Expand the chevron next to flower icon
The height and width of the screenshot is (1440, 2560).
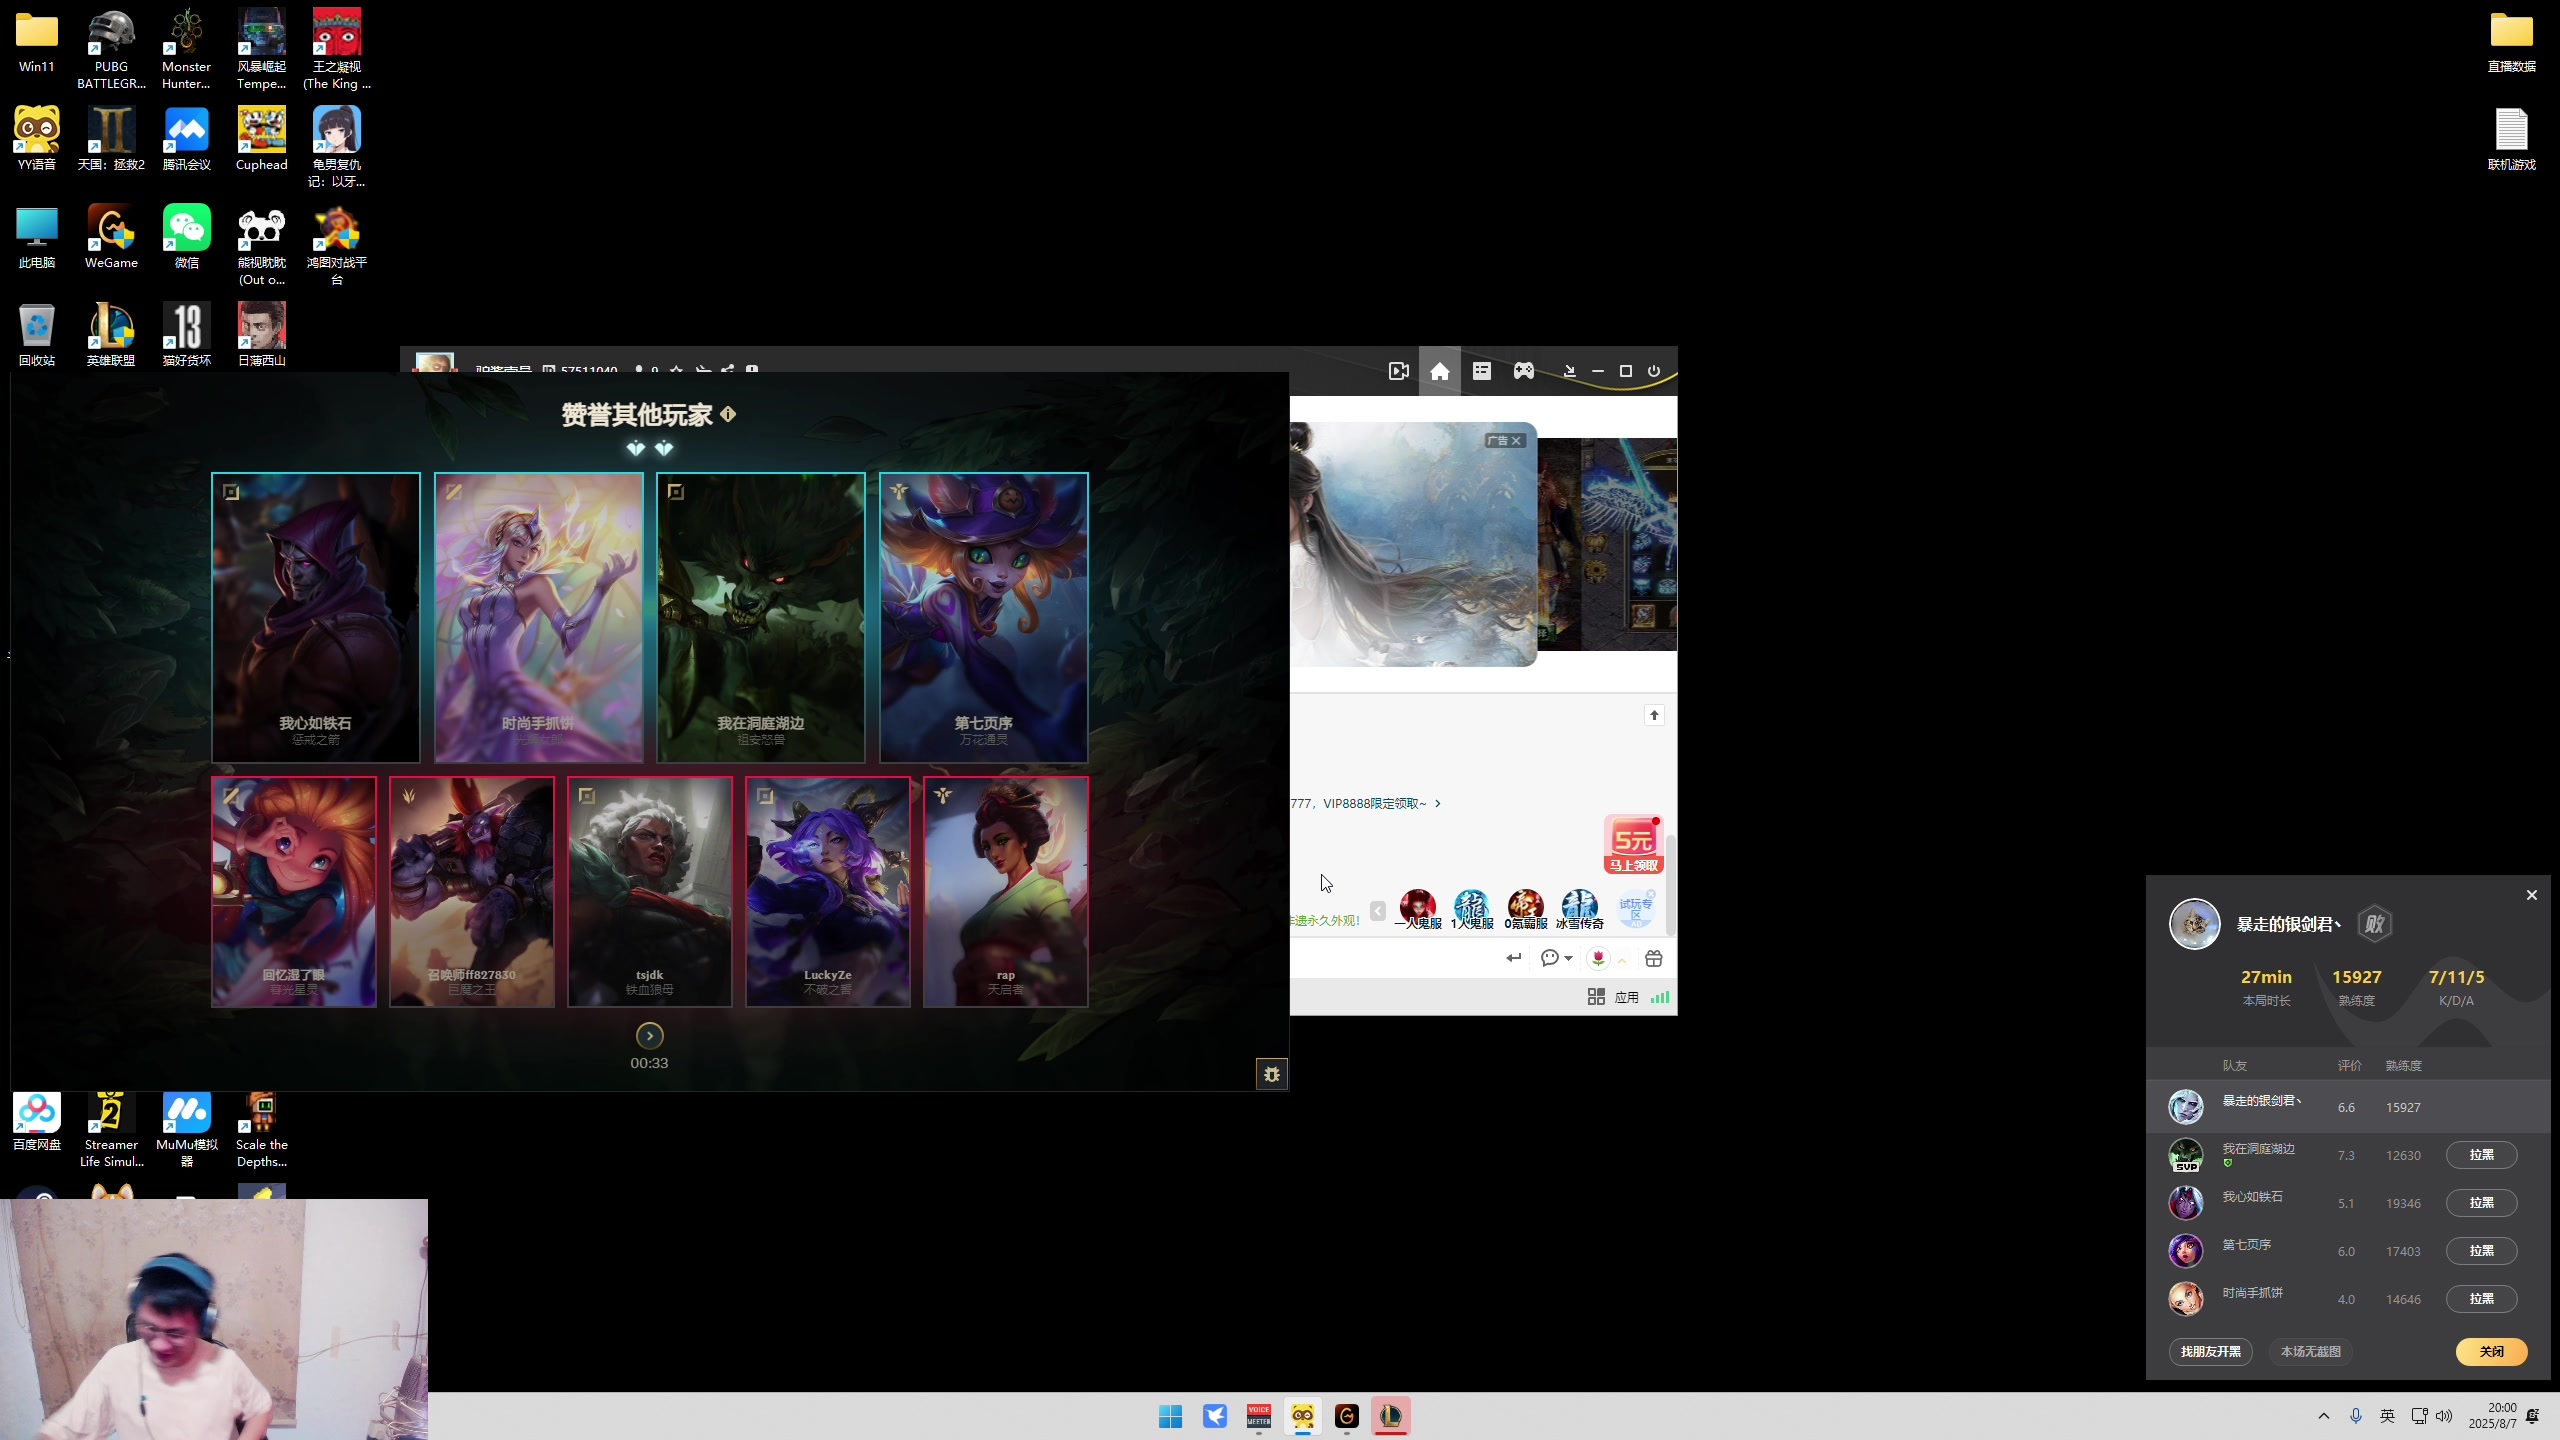click(1622, 960)
